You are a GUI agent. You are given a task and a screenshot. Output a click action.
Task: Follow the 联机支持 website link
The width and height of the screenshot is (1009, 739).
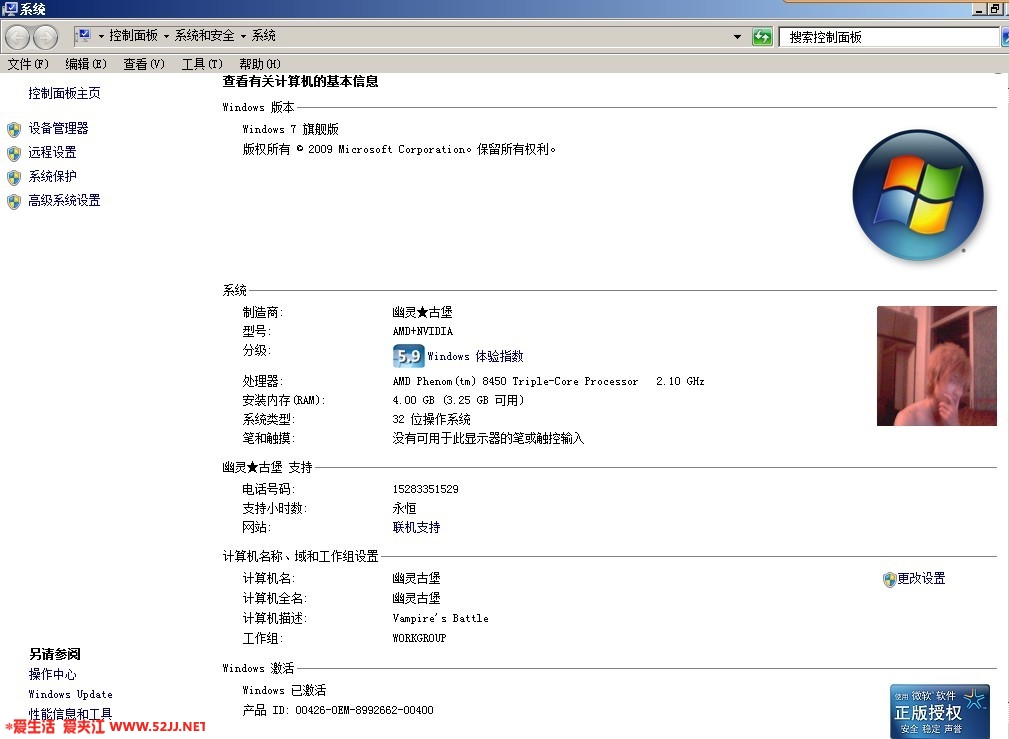point(416,527)
